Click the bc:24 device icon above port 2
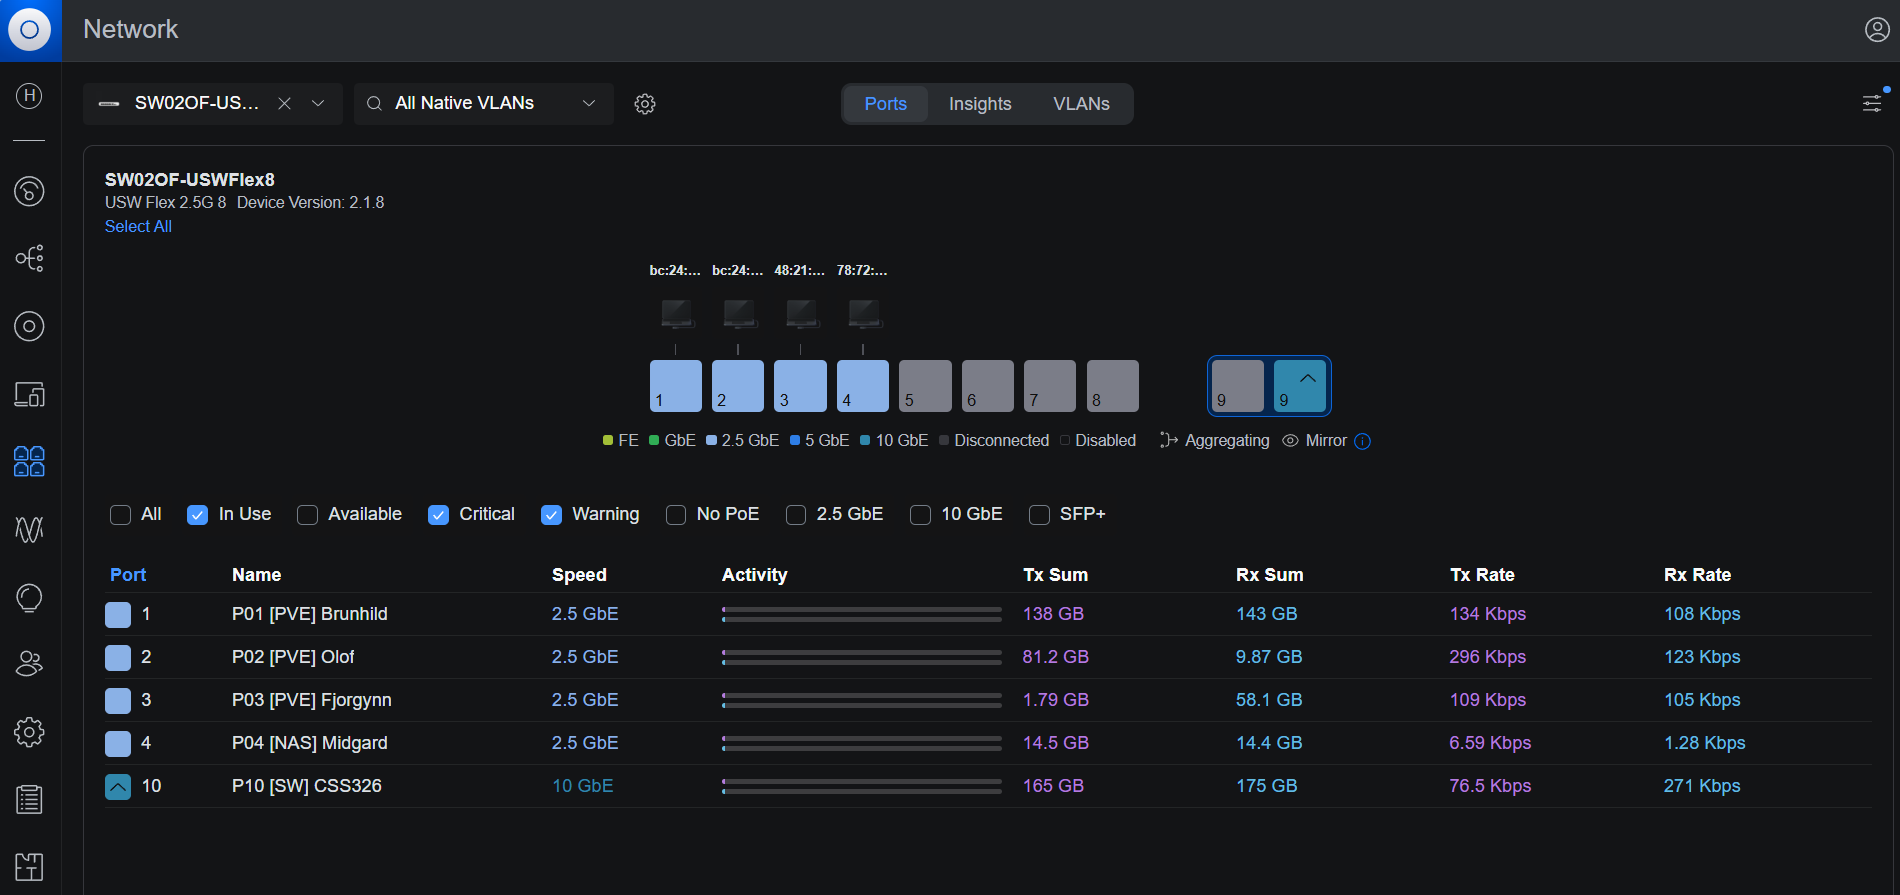The image size is (1900, 895). tap(739, 313)
